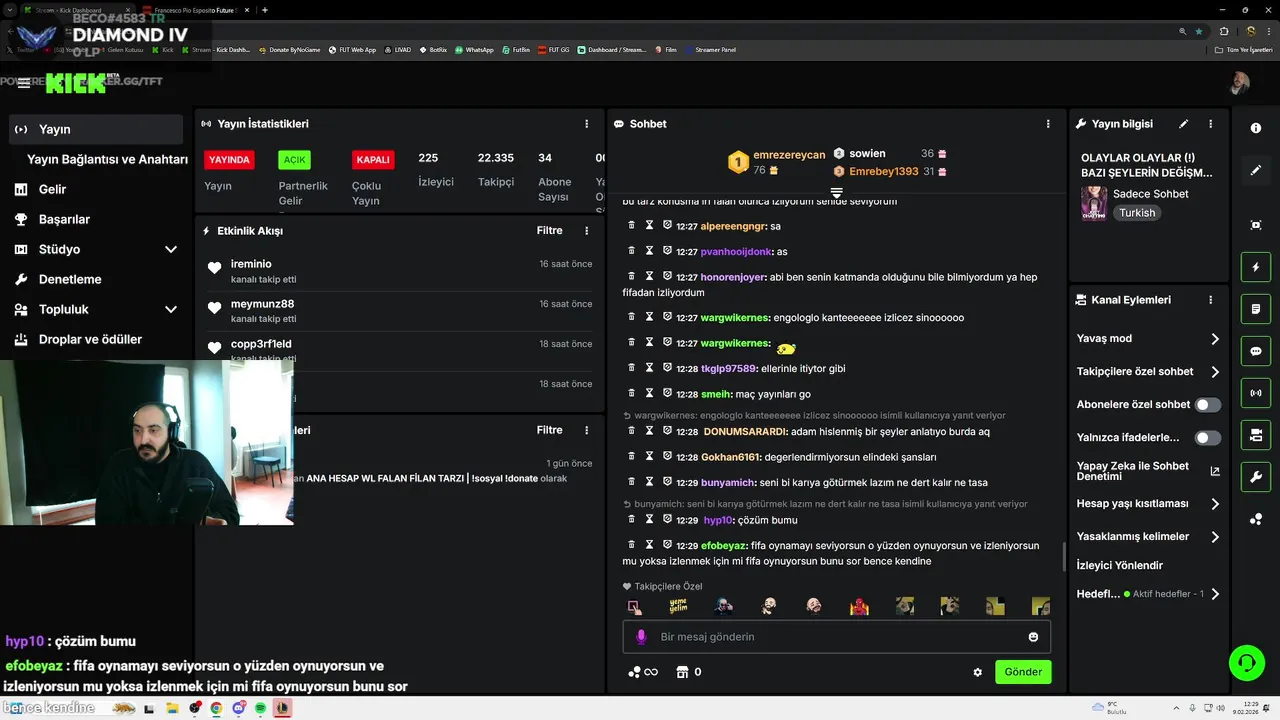Expand the Stüdyo sidebar section
1280x720 pixels.
point(171,250)
